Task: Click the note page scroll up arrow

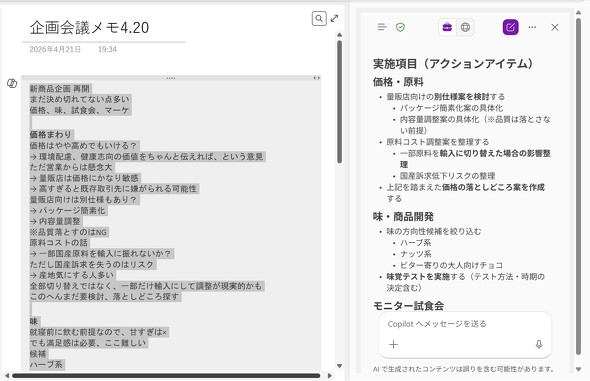Action: [339, 35]
